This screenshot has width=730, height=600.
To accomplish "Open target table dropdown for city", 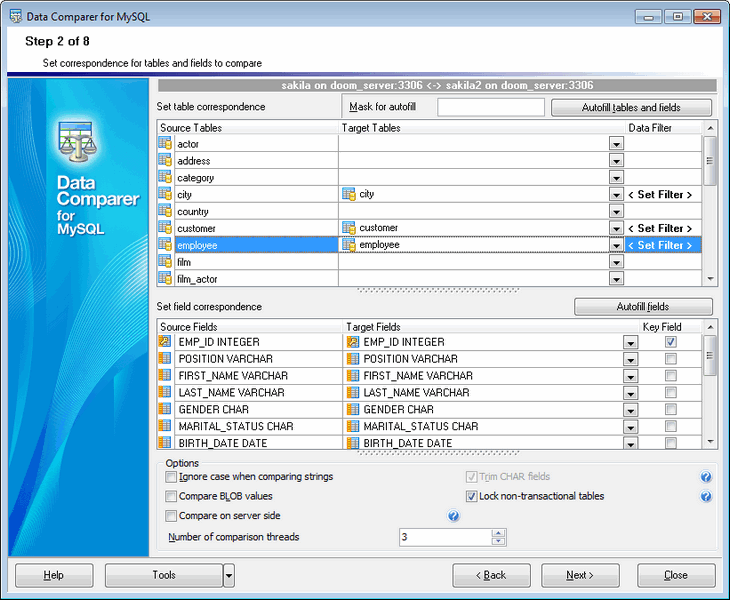I will (x=616, y=195).
